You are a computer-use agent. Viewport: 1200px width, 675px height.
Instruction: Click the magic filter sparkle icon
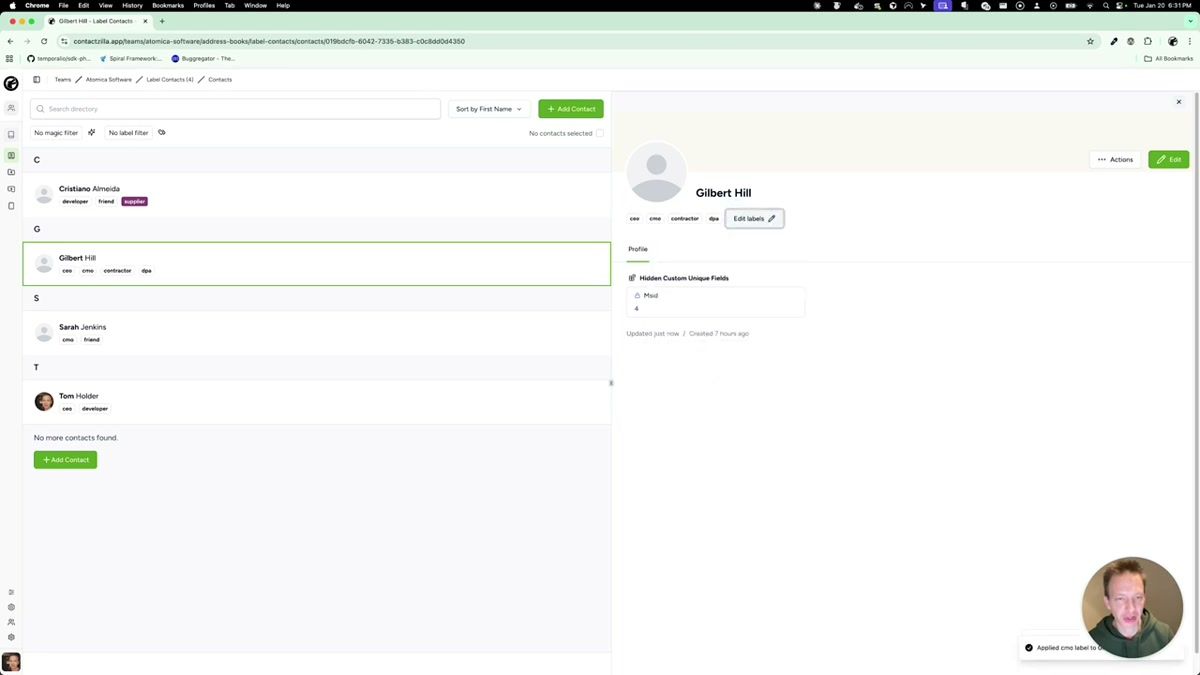[x=91, y=132]
